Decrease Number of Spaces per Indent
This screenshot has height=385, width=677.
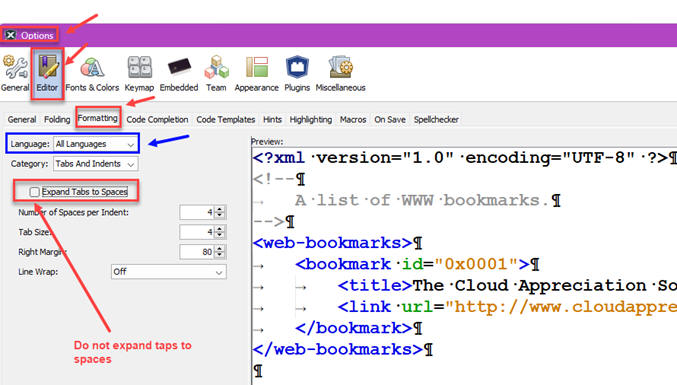click(x=220, y=215)
